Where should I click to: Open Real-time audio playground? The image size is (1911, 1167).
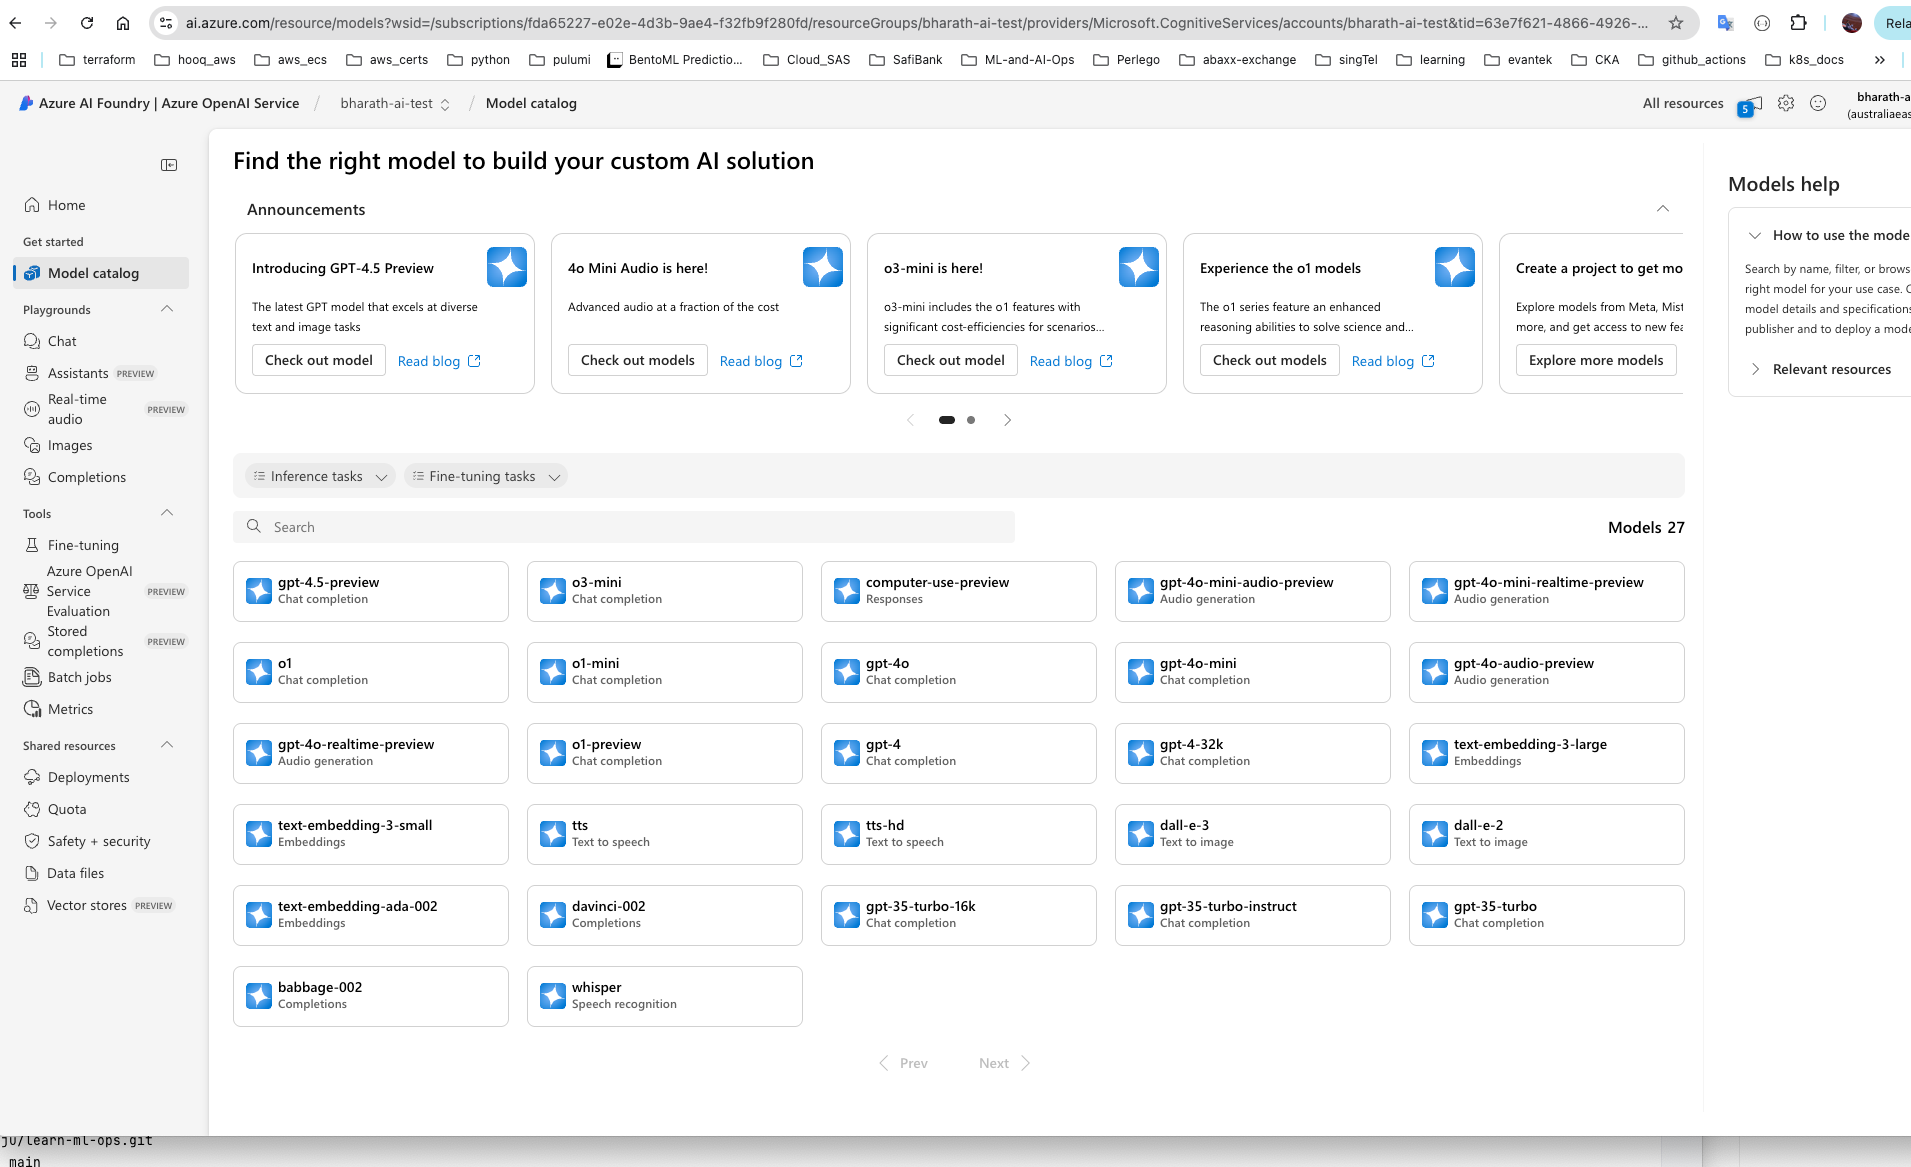click(77, 409)
